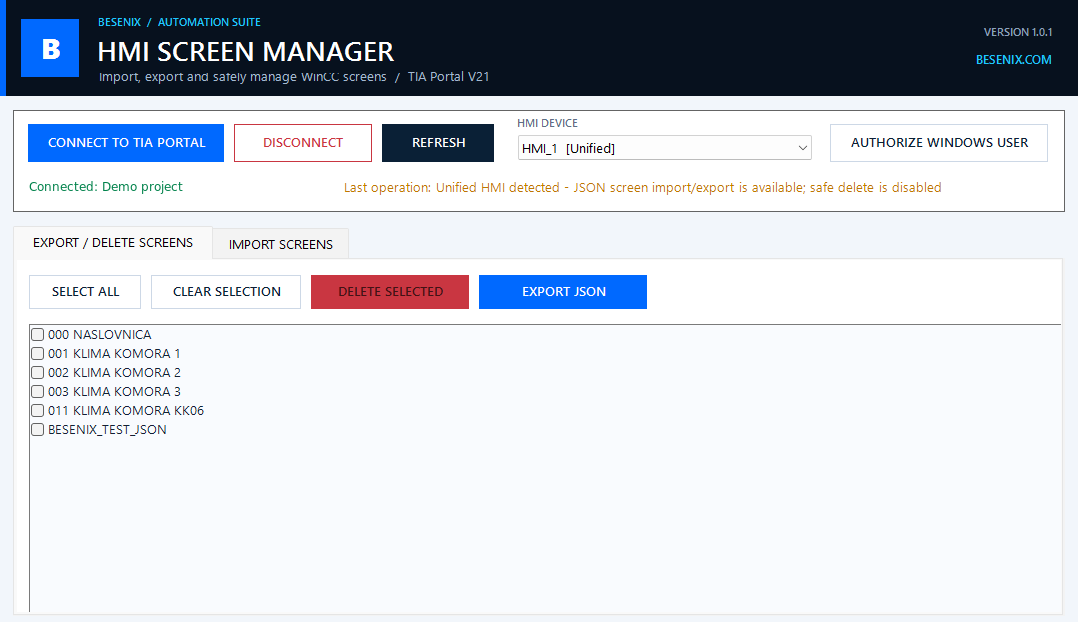Check the 000 NASLOVNICA checkbox
1078x622 pixels.
(x=38, y=335)
